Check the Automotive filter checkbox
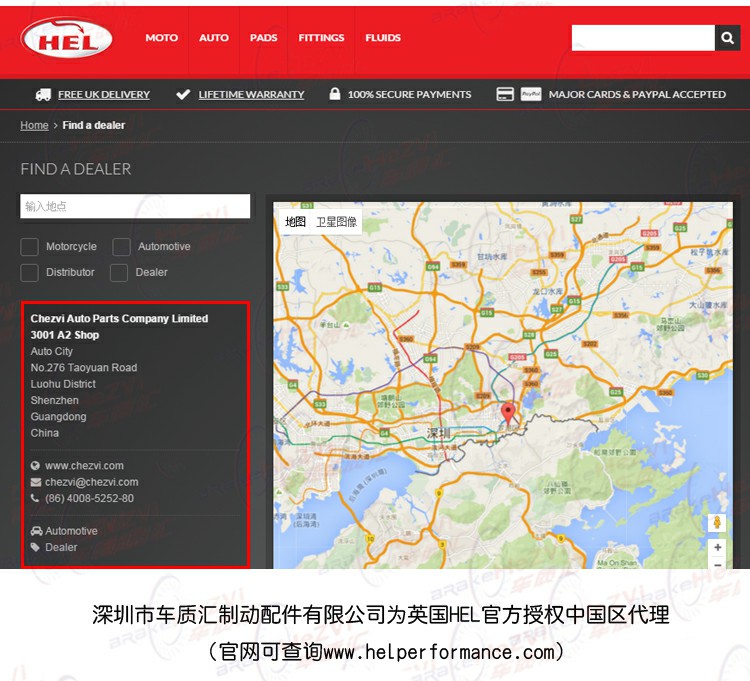The width and height of the screenshot is (750, 681). tap(121, 247)
